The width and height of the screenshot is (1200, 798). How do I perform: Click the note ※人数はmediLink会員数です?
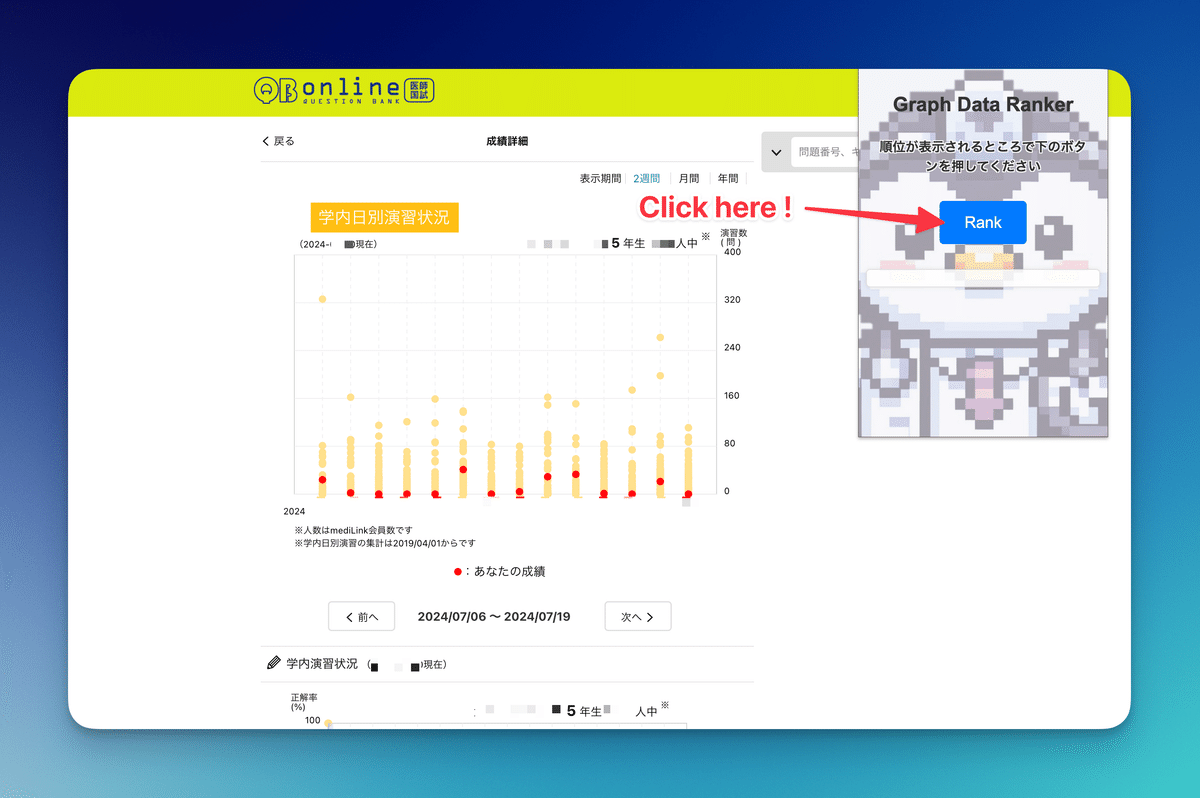(353, 530)
